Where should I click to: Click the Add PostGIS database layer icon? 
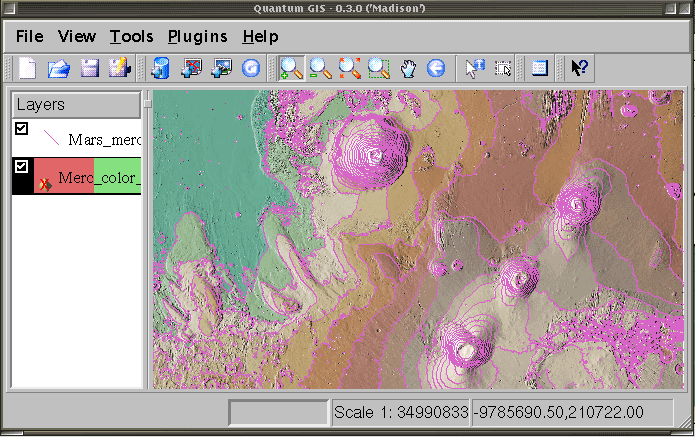click(160, 68)
